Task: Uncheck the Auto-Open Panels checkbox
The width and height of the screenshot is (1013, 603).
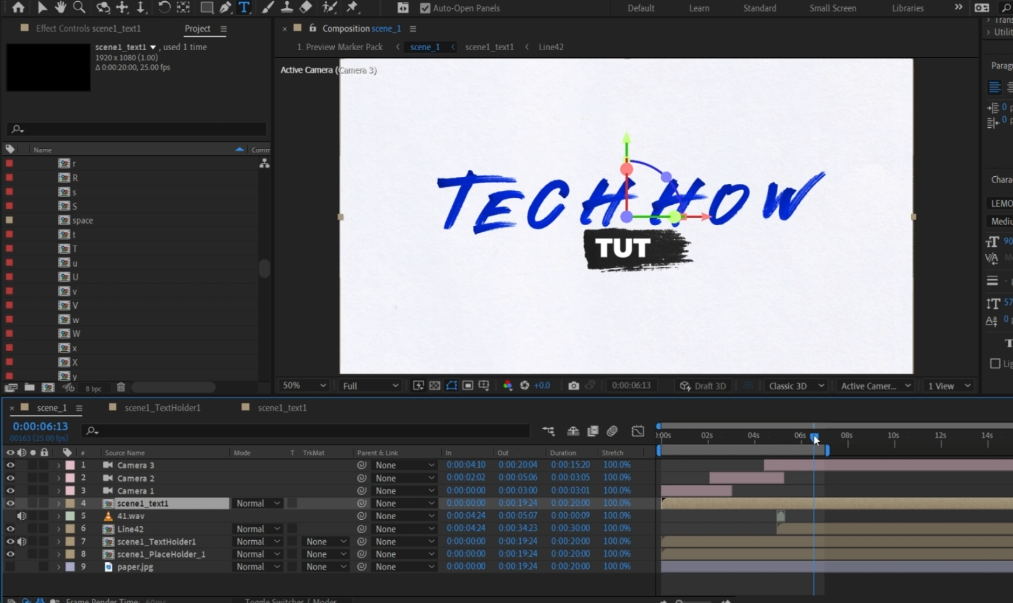Action: (425, 8)
